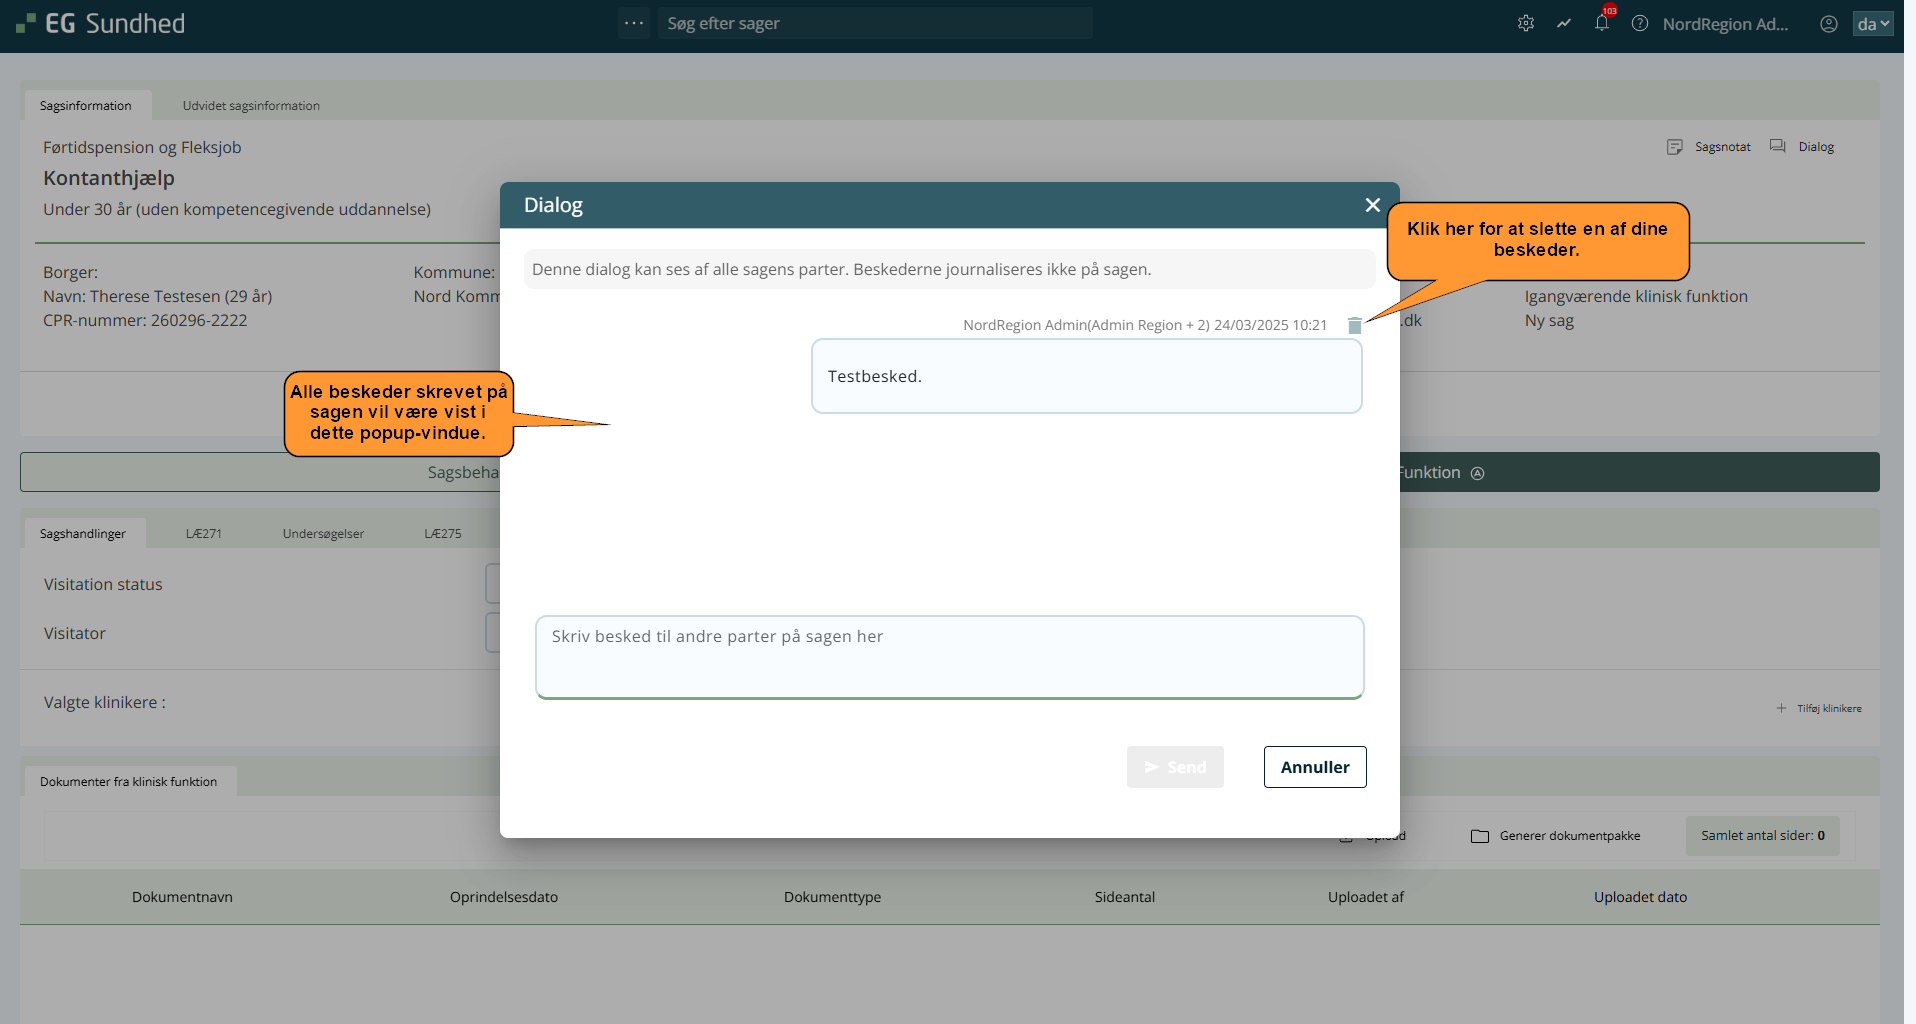Screen dimensions: 1916x1024
Task: Switch to Udvidet sagsinformation tab
Action: [x=251, y=106]
